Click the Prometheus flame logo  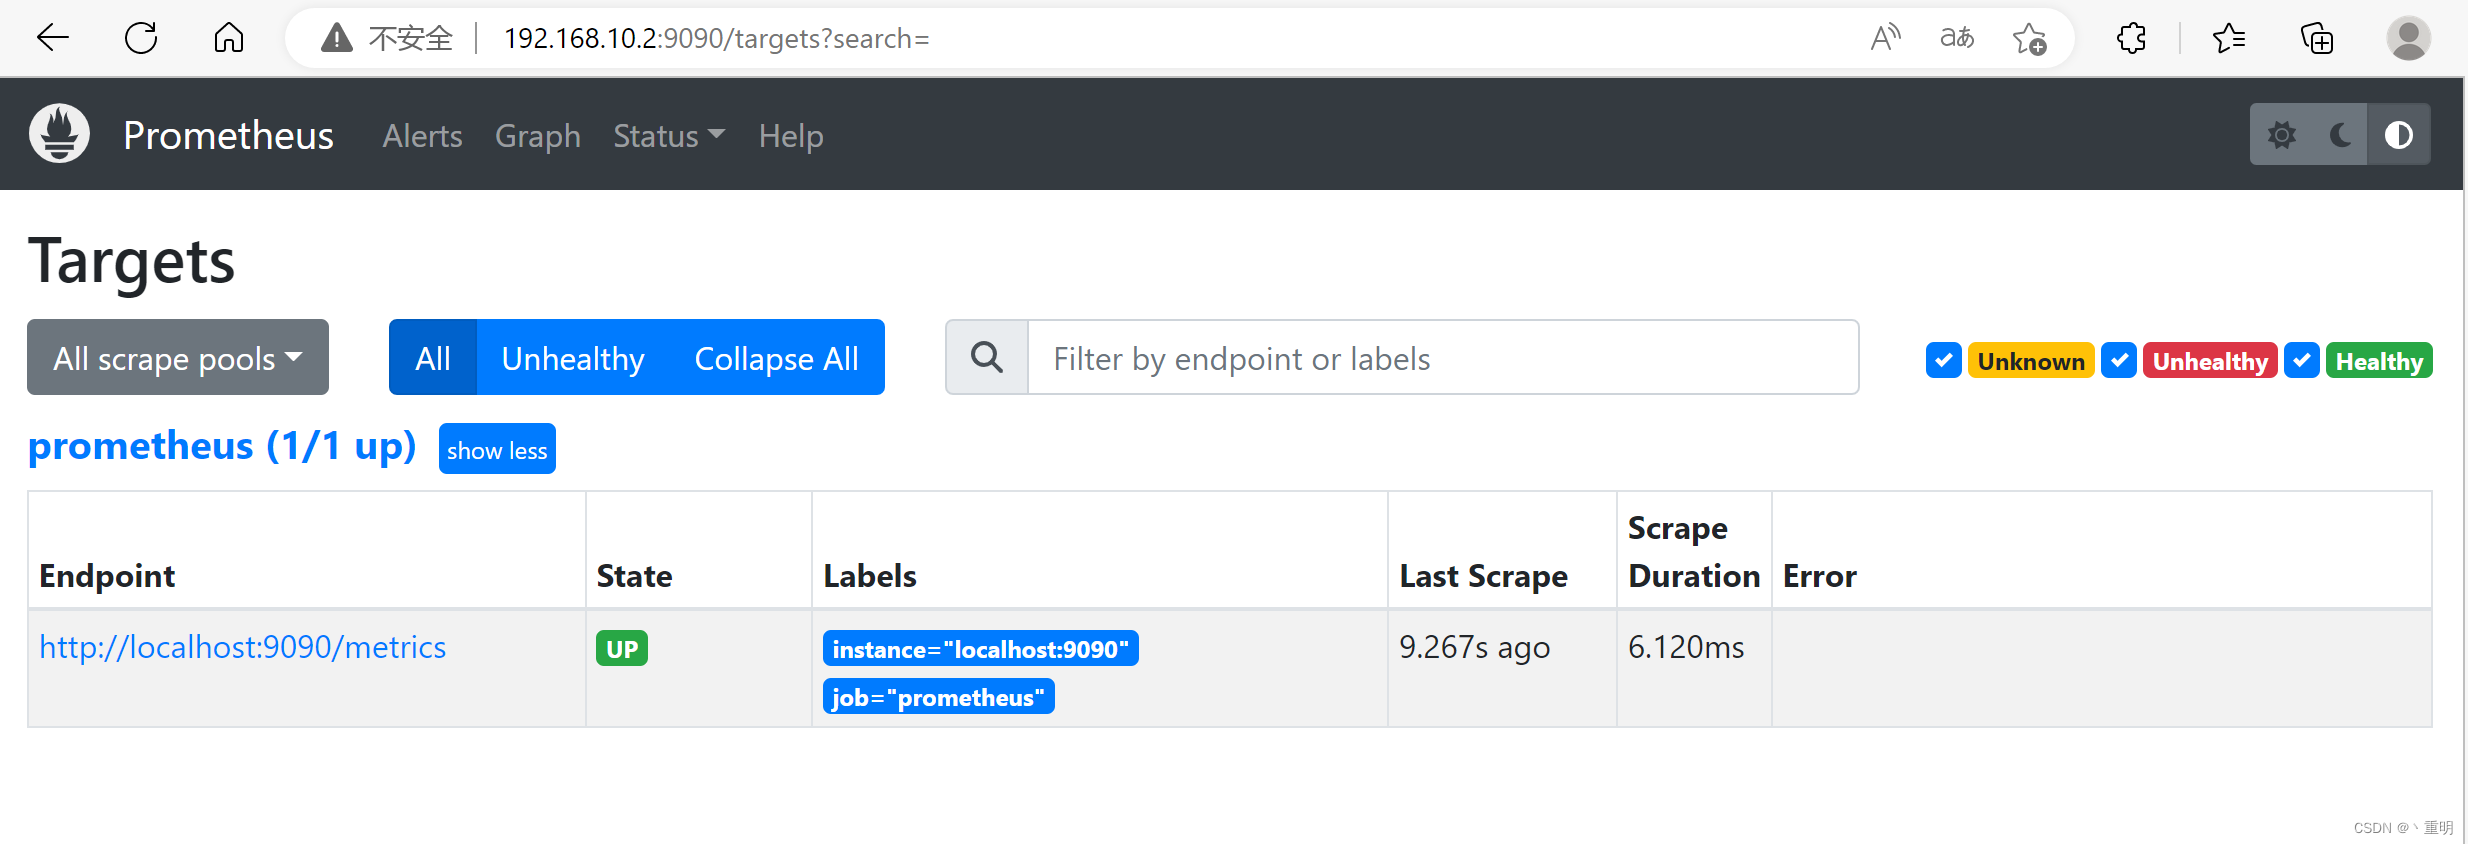coord(60,134)
